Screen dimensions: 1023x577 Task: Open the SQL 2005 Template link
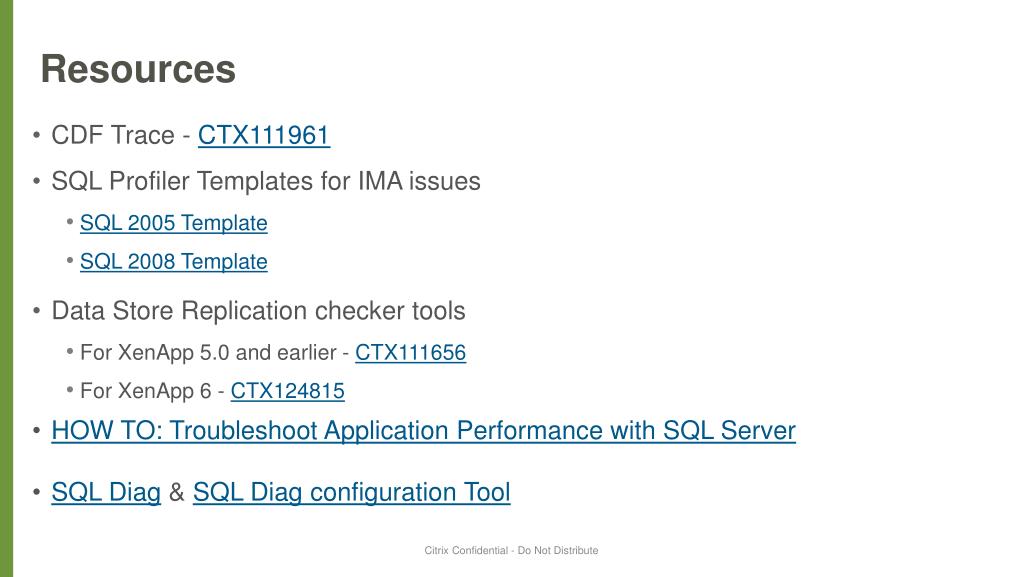[174, 223]
